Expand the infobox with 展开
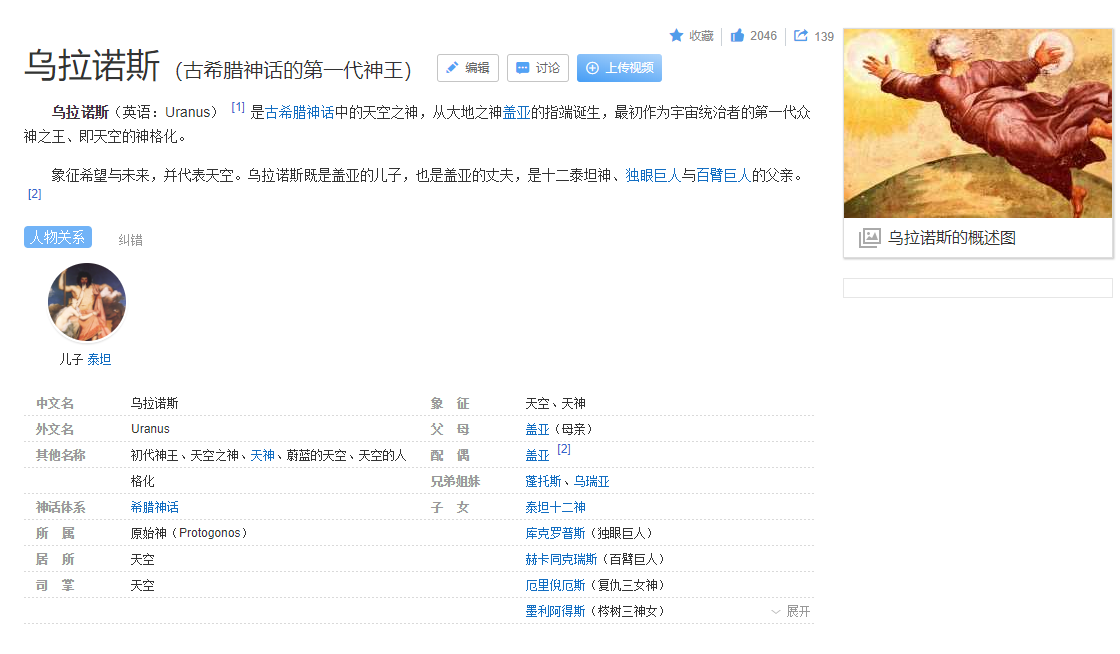Image resolution: width=1120 pixels, height=654 pixels. 791,611
